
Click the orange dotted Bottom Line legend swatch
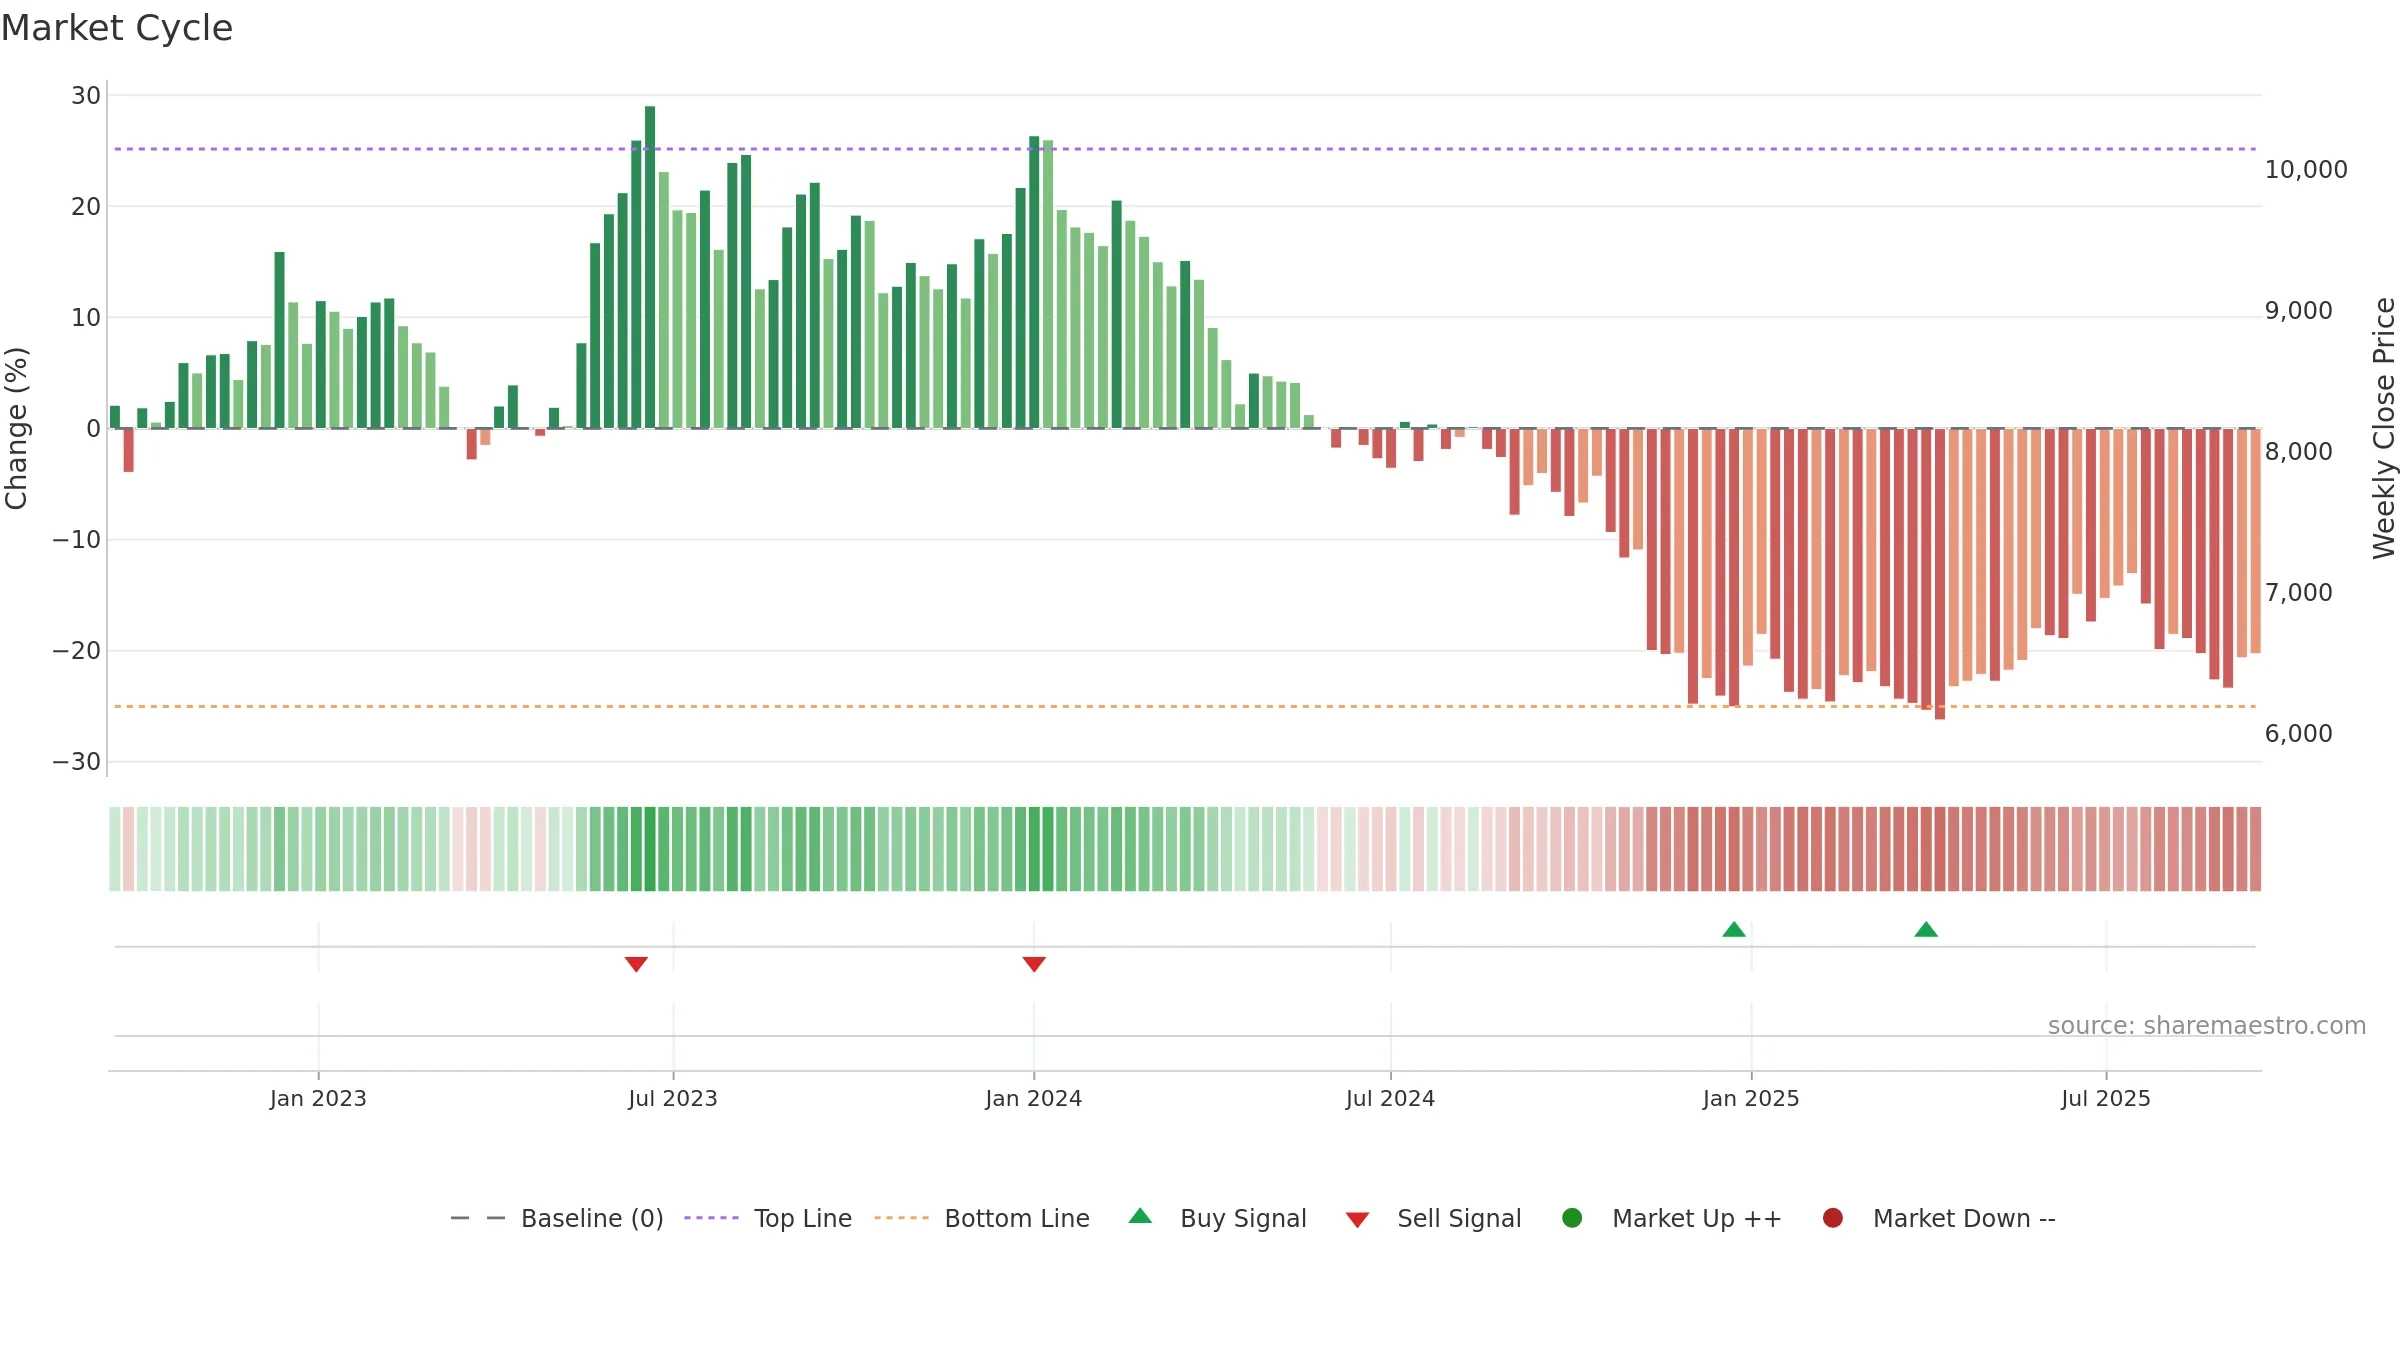pyautogui.click(x=901, y=1218)
